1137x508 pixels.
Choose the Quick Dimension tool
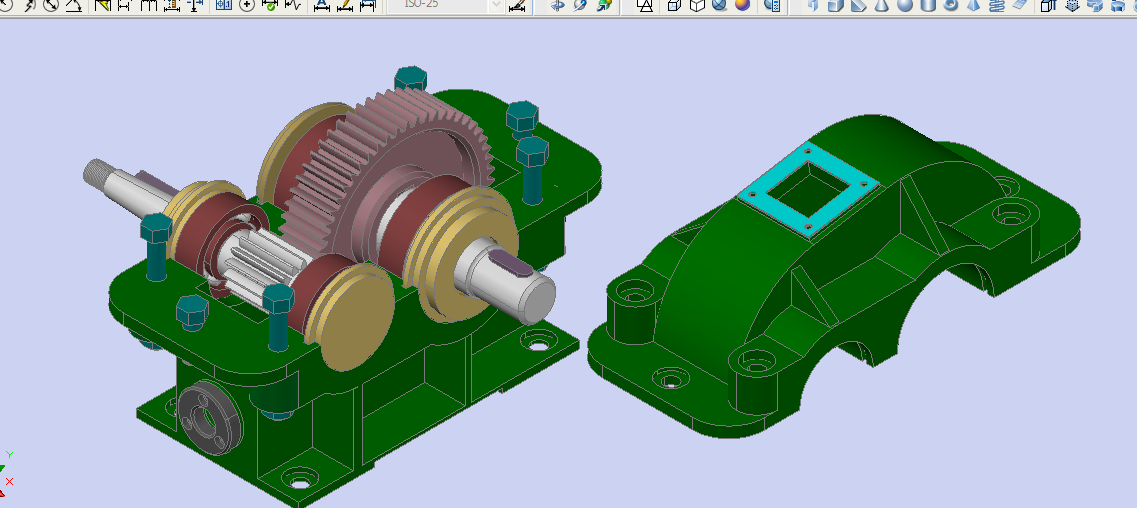[102, 4]
